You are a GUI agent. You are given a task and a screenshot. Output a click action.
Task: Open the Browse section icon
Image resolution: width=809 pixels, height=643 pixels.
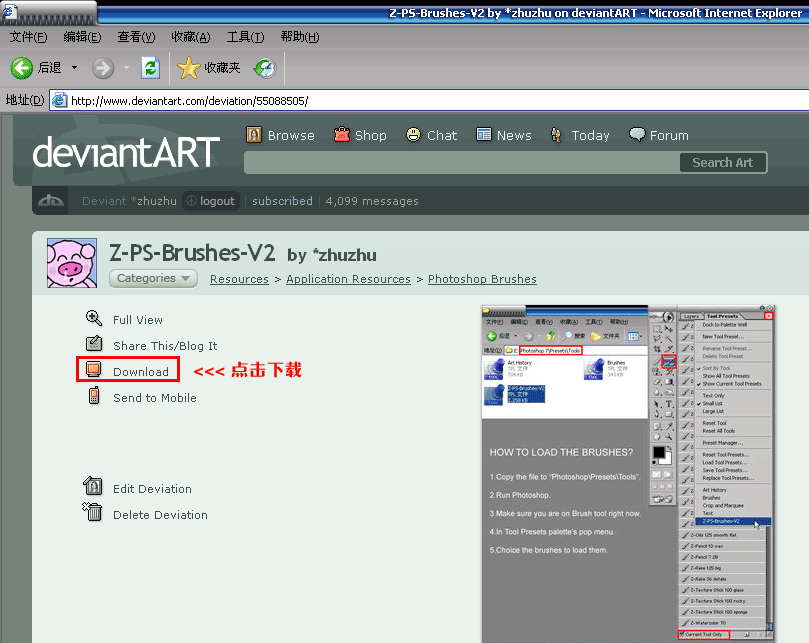pos(254,135)
